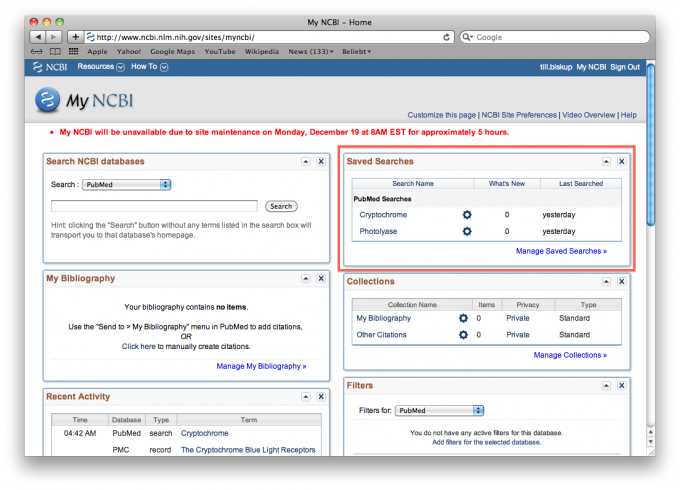Open the Photolyase saved search
Screen dimensions: 680x490
[378, 231]
